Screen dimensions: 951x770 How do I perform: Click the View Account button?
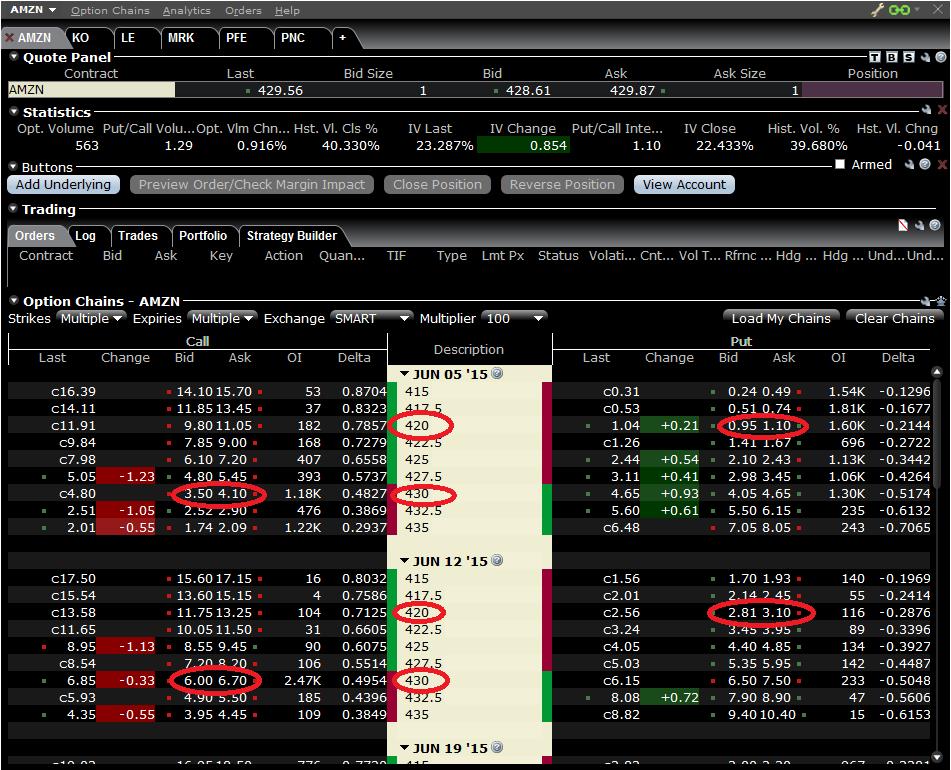pyautogui.click(x=684, y=184)
